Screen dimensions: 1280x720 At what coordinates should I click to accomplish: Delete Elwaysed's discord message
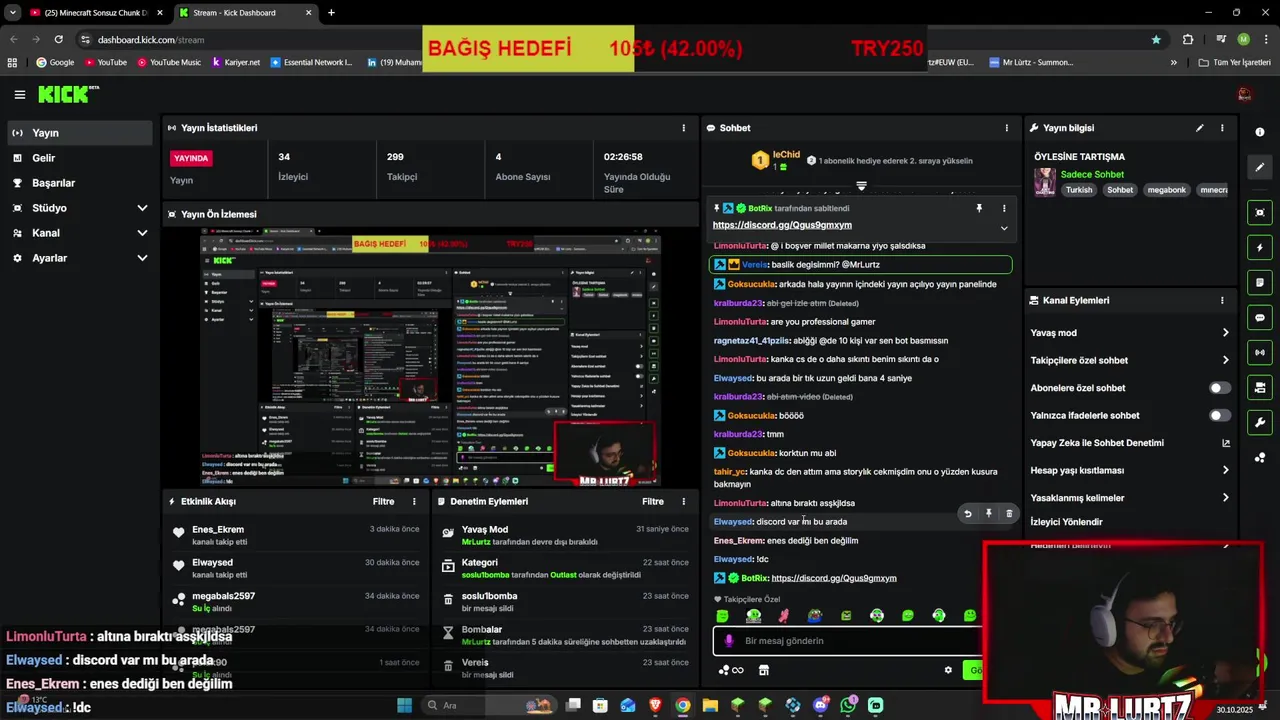coord(1008,514)
